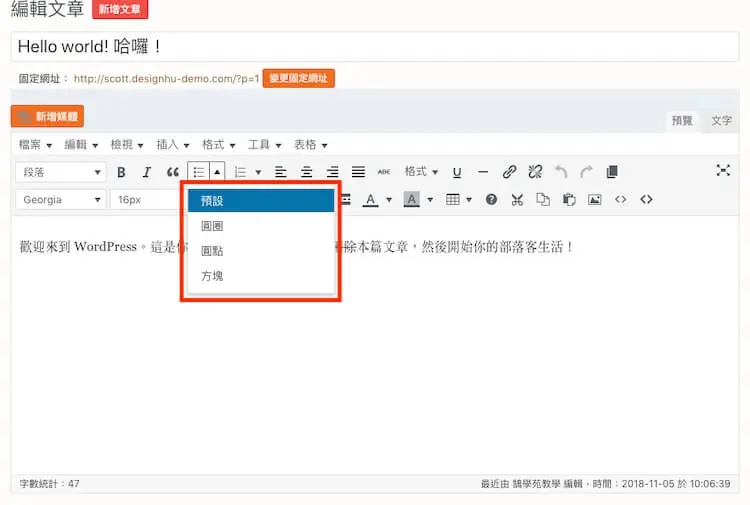Redo the last action
The image size is (750, 505).
[586, 172]
